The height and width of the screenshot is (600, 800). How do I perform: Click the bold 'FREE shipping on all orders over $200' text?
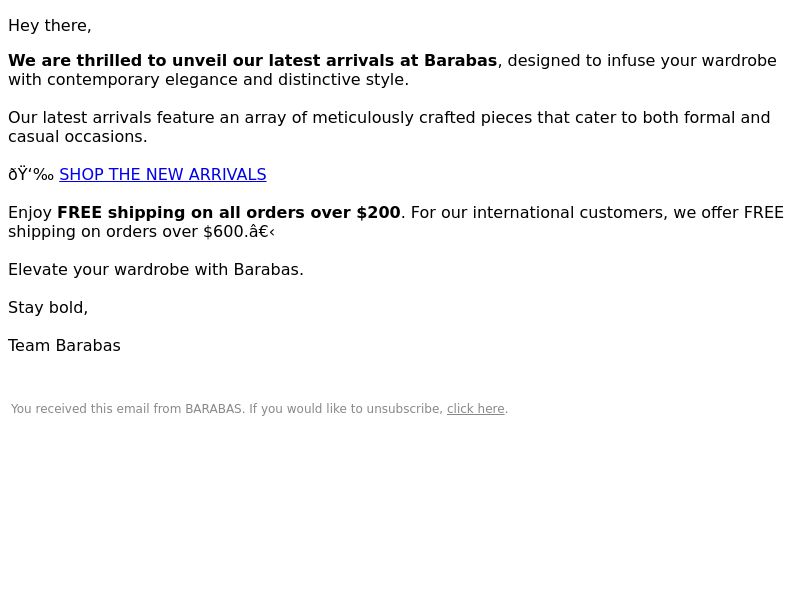(x=229, y=212)
